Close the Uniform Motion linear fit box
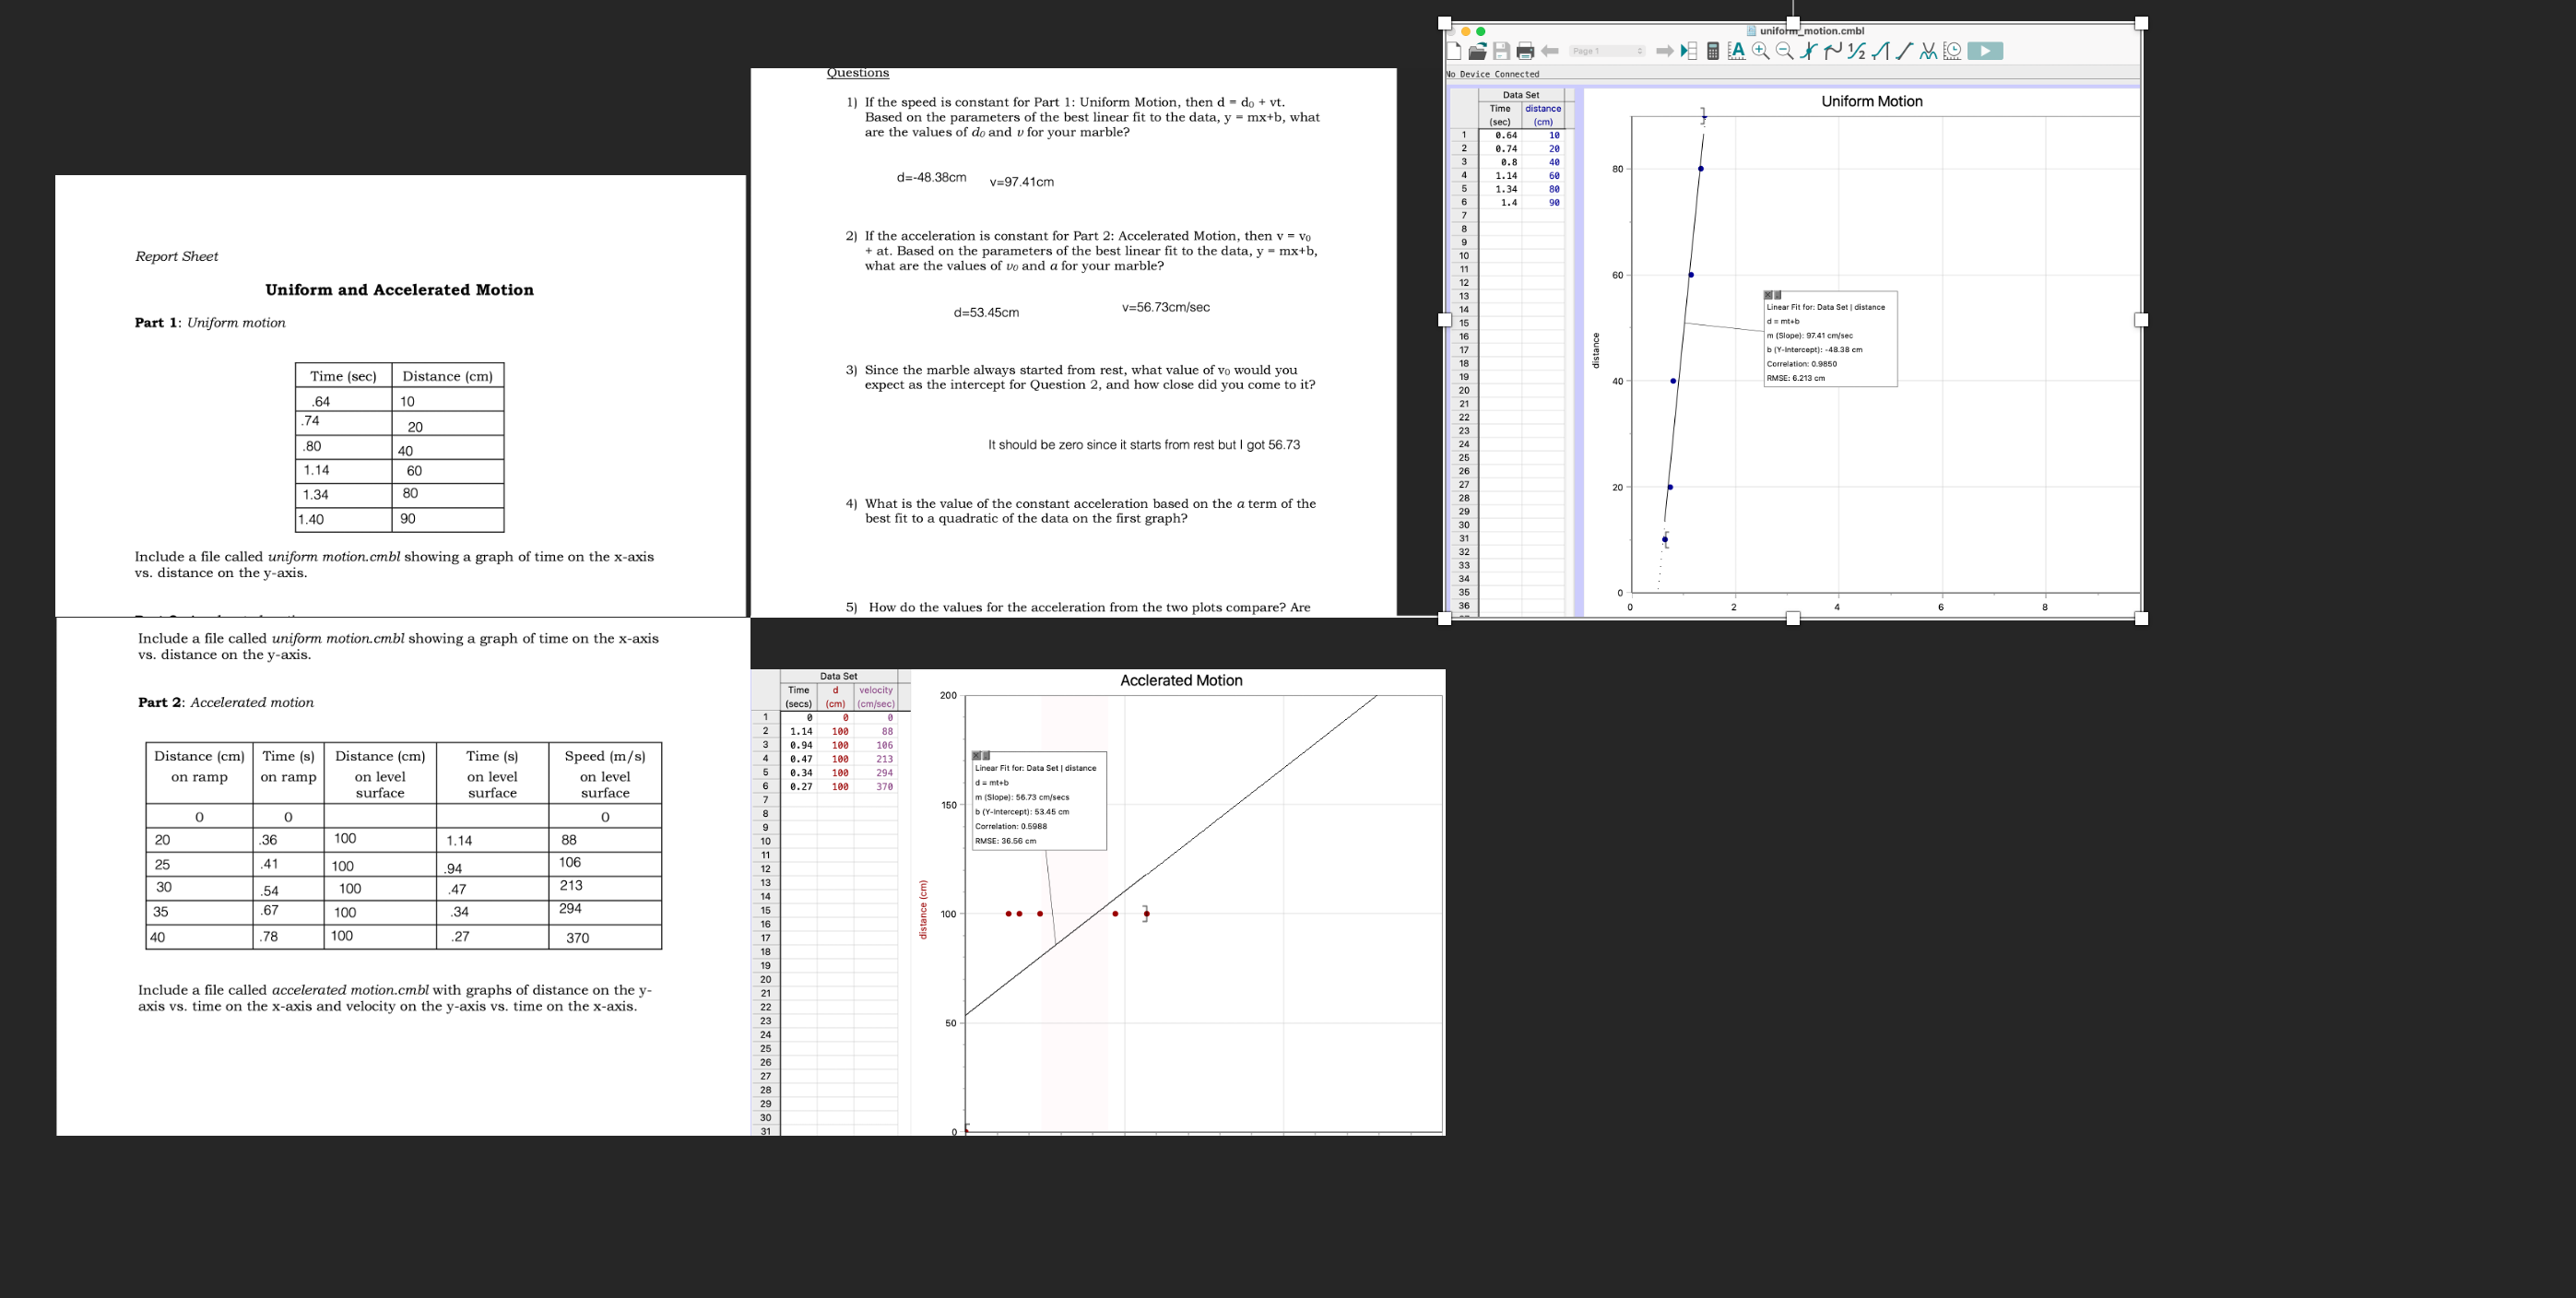Viewport: 2576px width, 1298px height. click(x=1768, y=295)
